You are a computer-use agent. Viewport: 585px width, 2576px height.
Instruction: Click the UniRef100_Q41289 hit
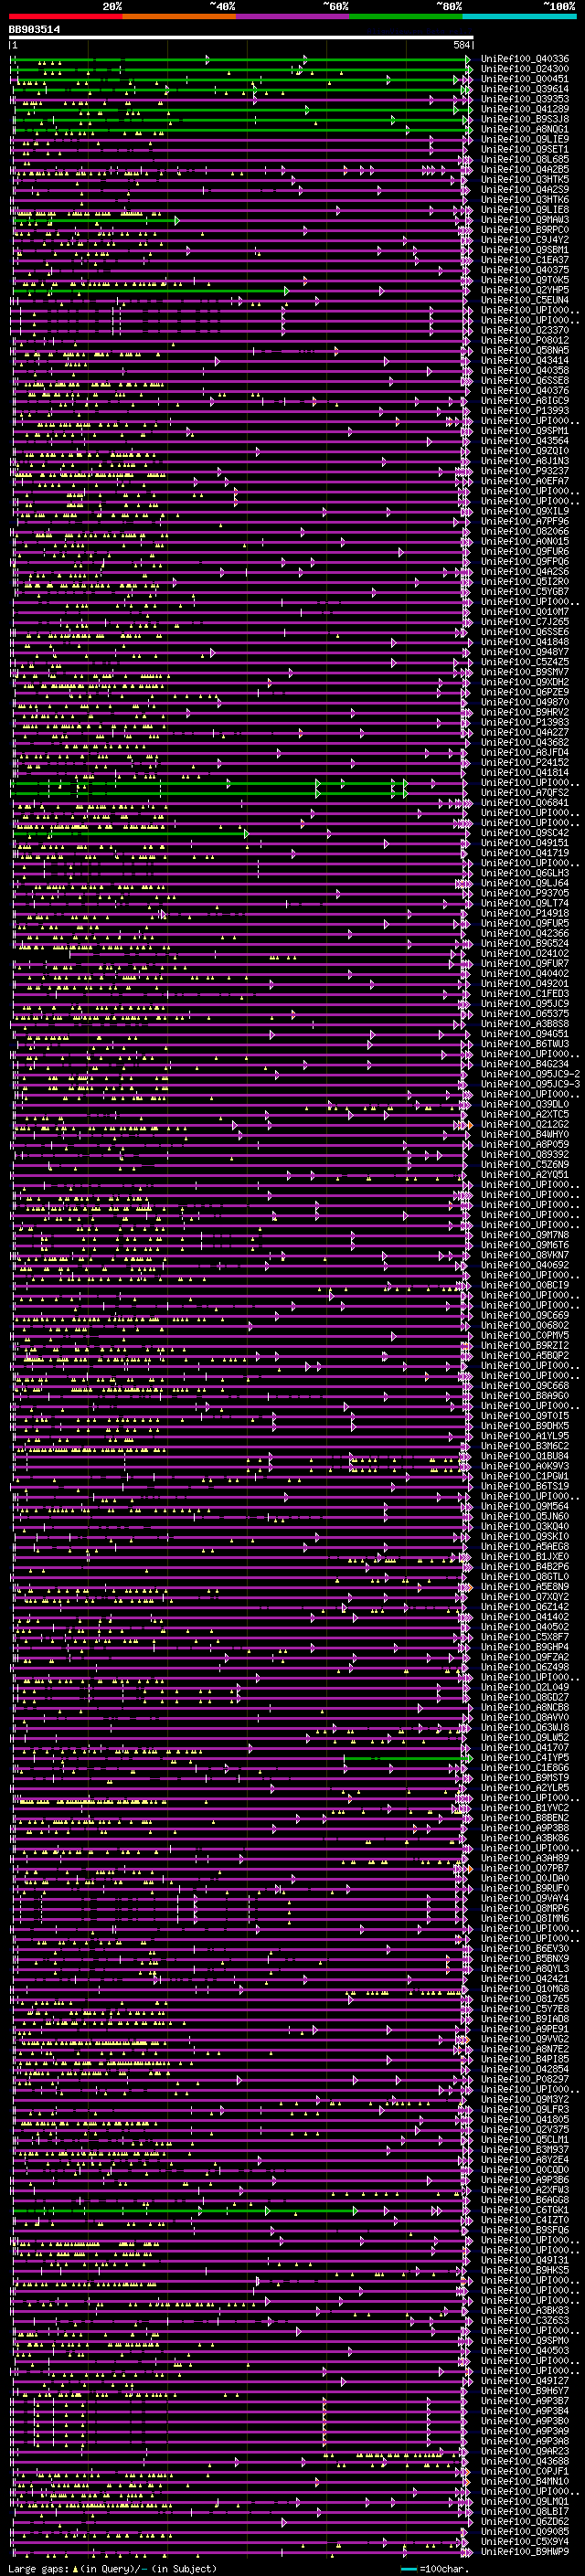pyautogui.click(x=525, y=109)
